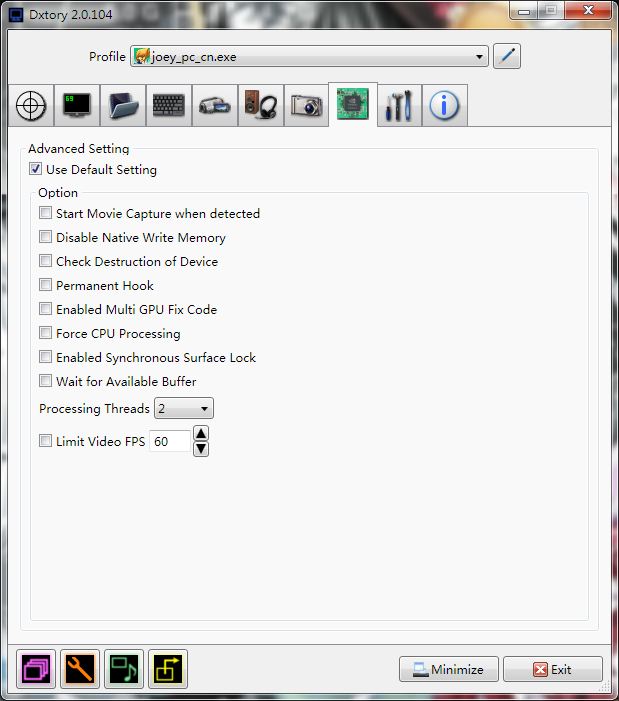Open the keyboard Hotkey tab

pyautogui.click(x=169, y=106)
